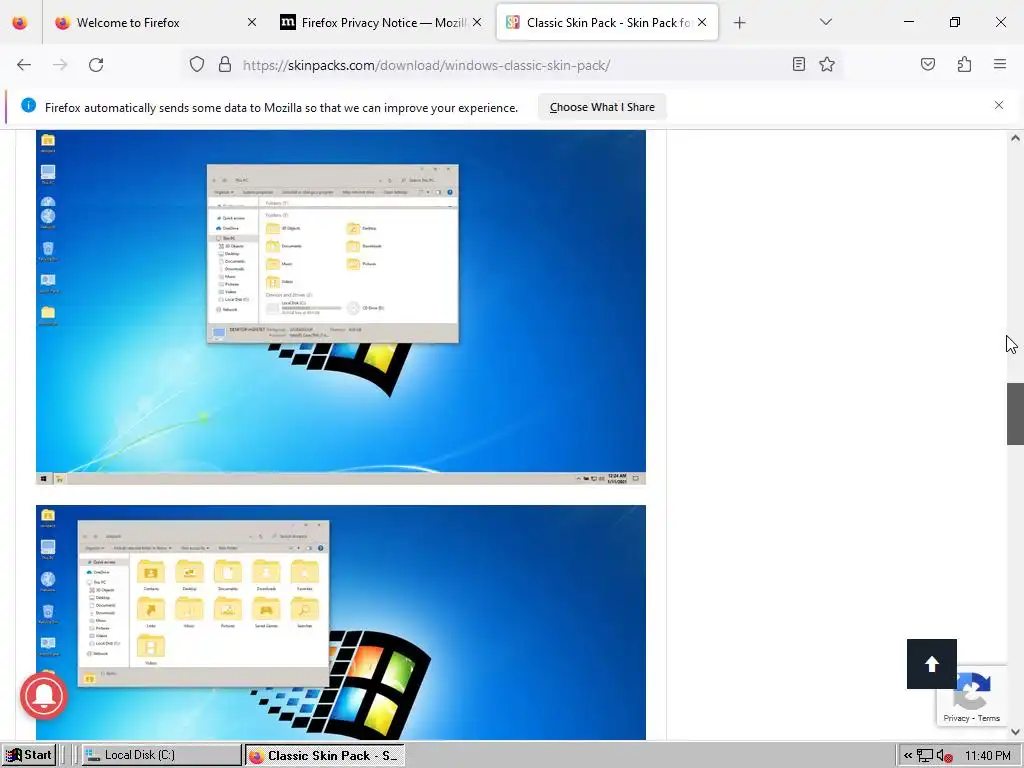
Task: Close the Classic Skin Pack tab
Action: 702,22
